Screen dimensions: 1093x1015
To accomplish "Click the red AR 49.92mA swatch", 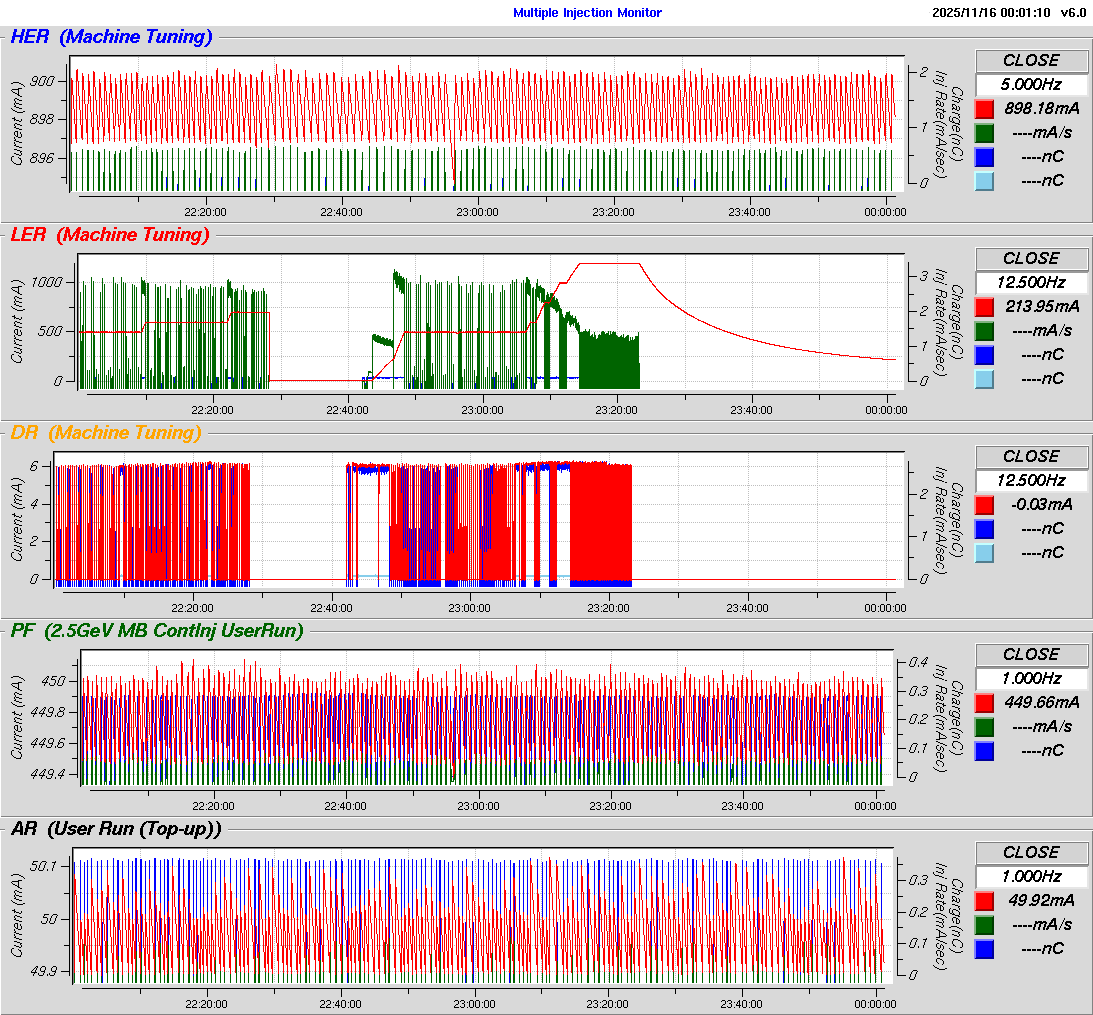I will pyautogui.click(x=985, y=900).
